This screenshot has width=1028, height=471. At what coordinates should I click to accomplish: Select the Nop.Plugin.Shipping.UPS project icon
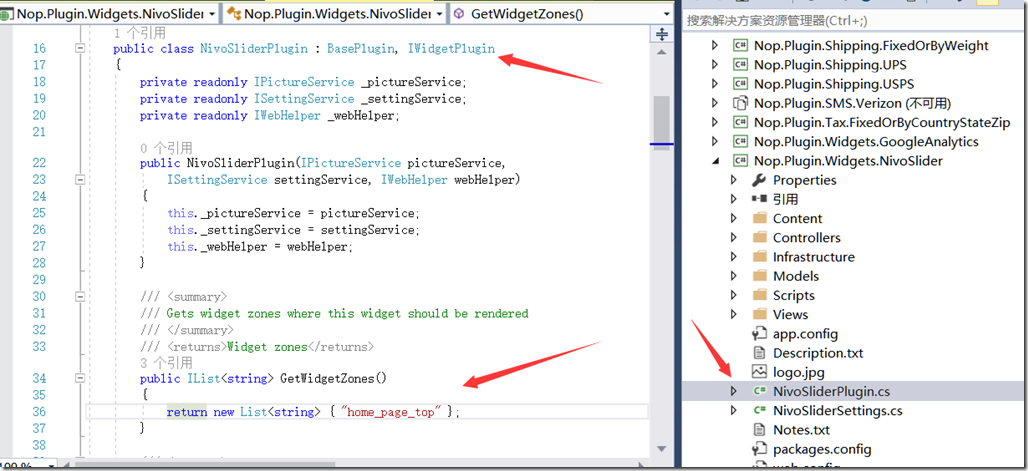click(740, 64)
